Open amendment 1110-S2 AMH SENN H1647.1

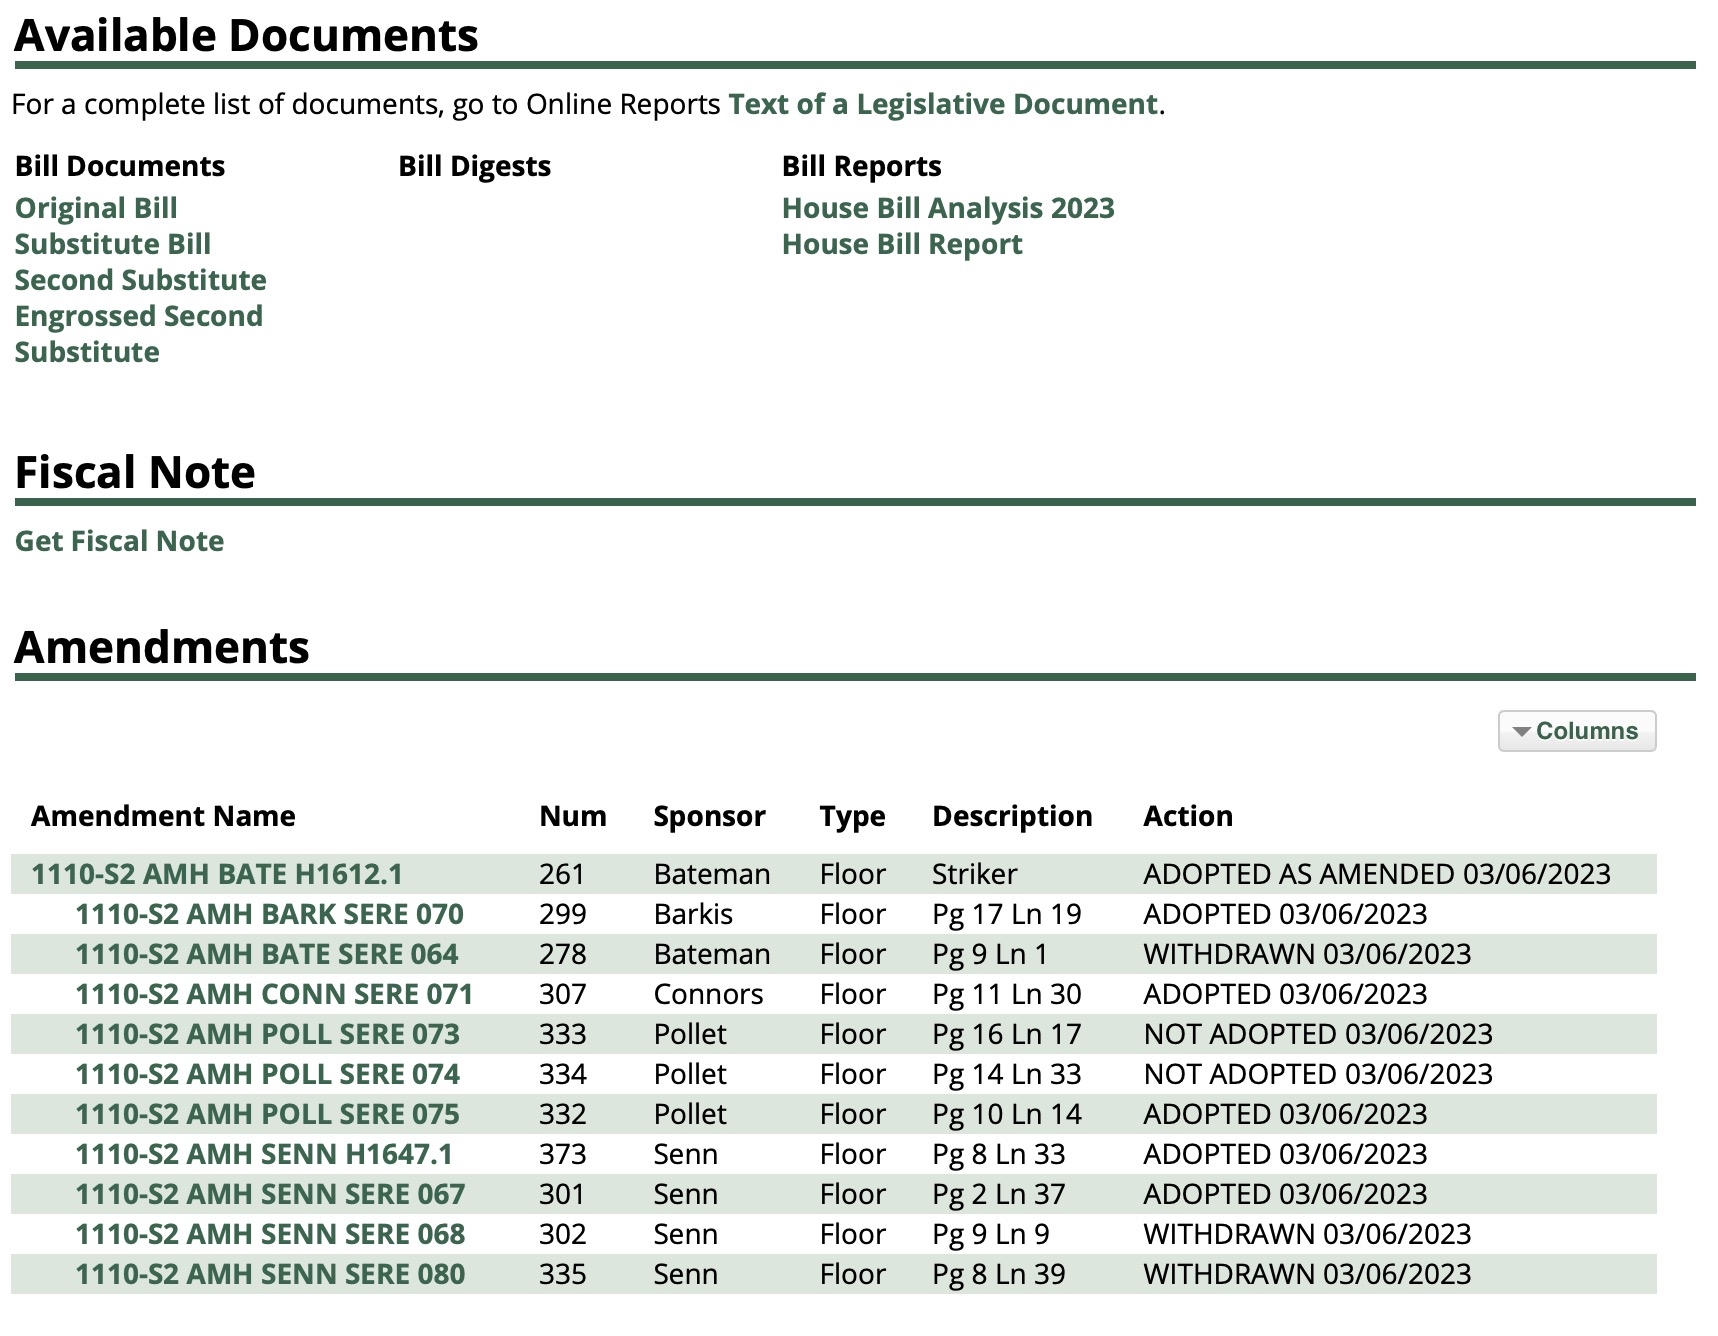tap(264, 1154)
